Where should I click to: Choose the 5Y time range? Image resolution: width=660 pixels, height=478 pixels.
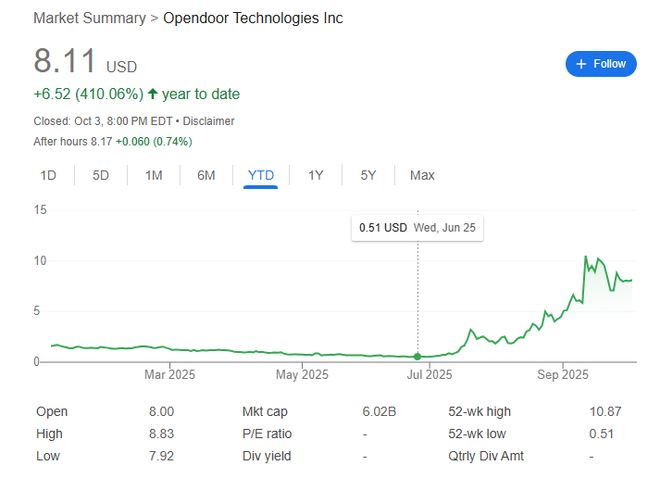pos(368,176)
